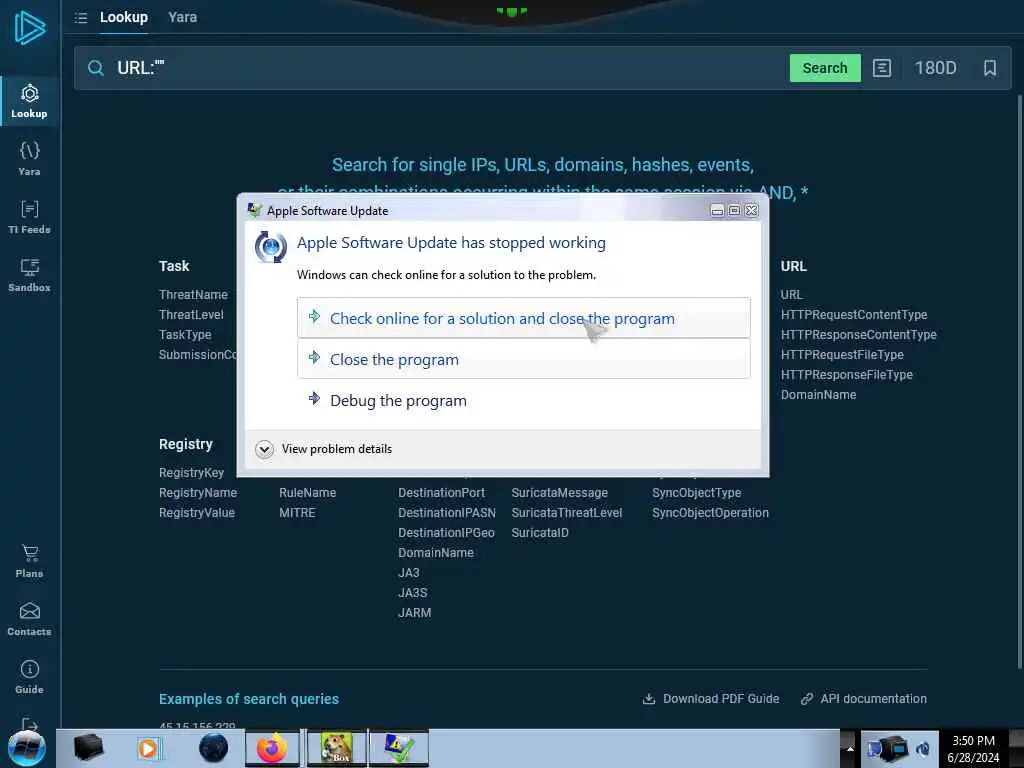Open the warning checkmark taskbar icon
This screenshot has height=768, width=1024.
point(398,748)
